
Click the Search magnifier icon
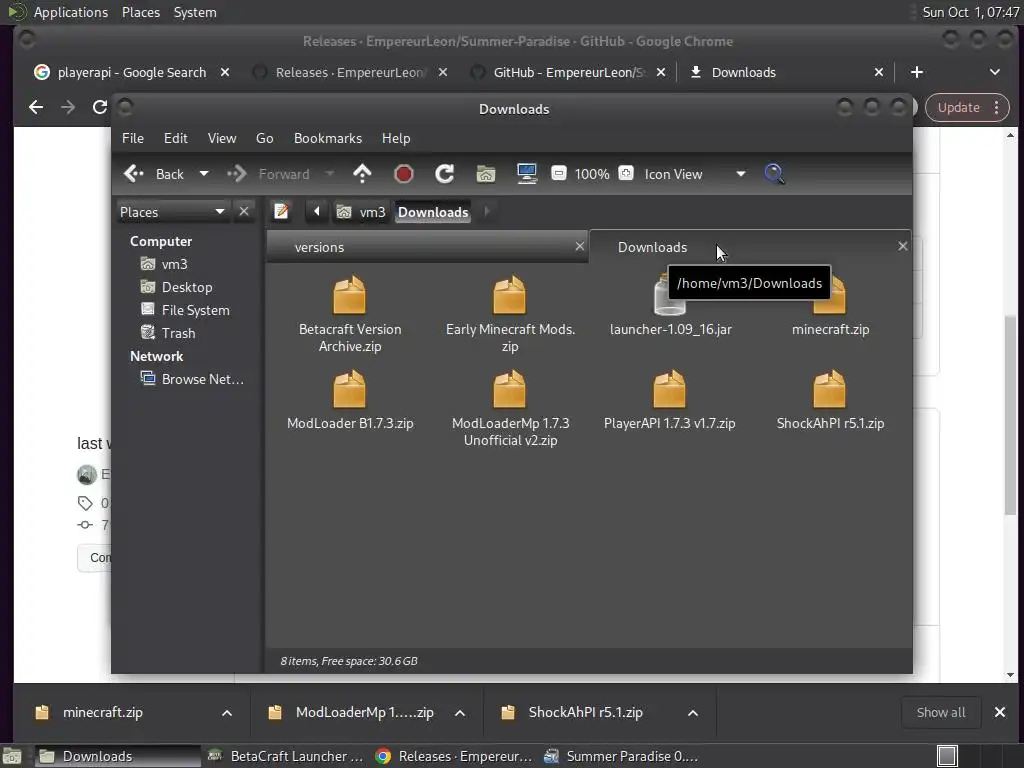click(775, 174)
